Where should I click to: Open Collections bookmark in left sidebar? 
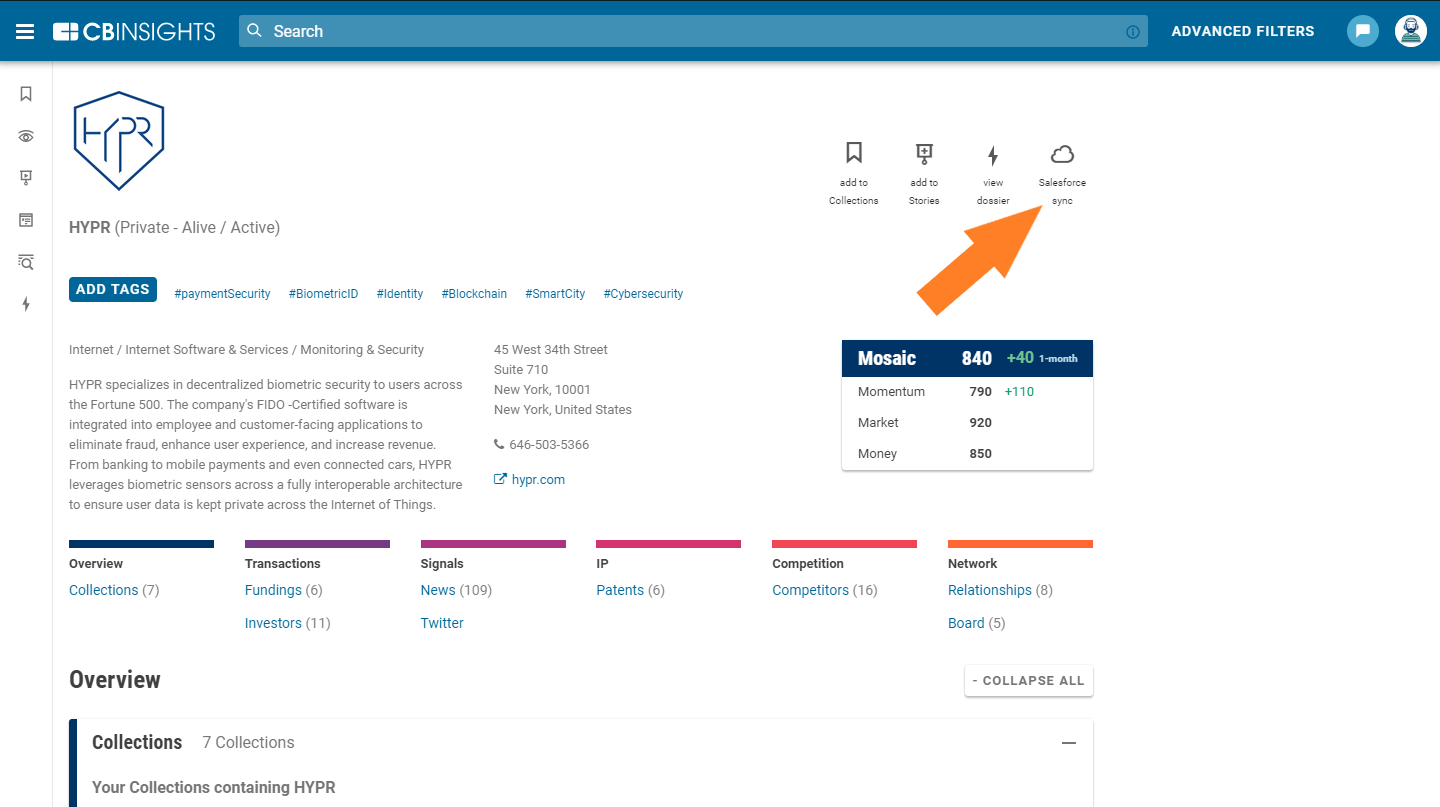[x=26, y=94]
